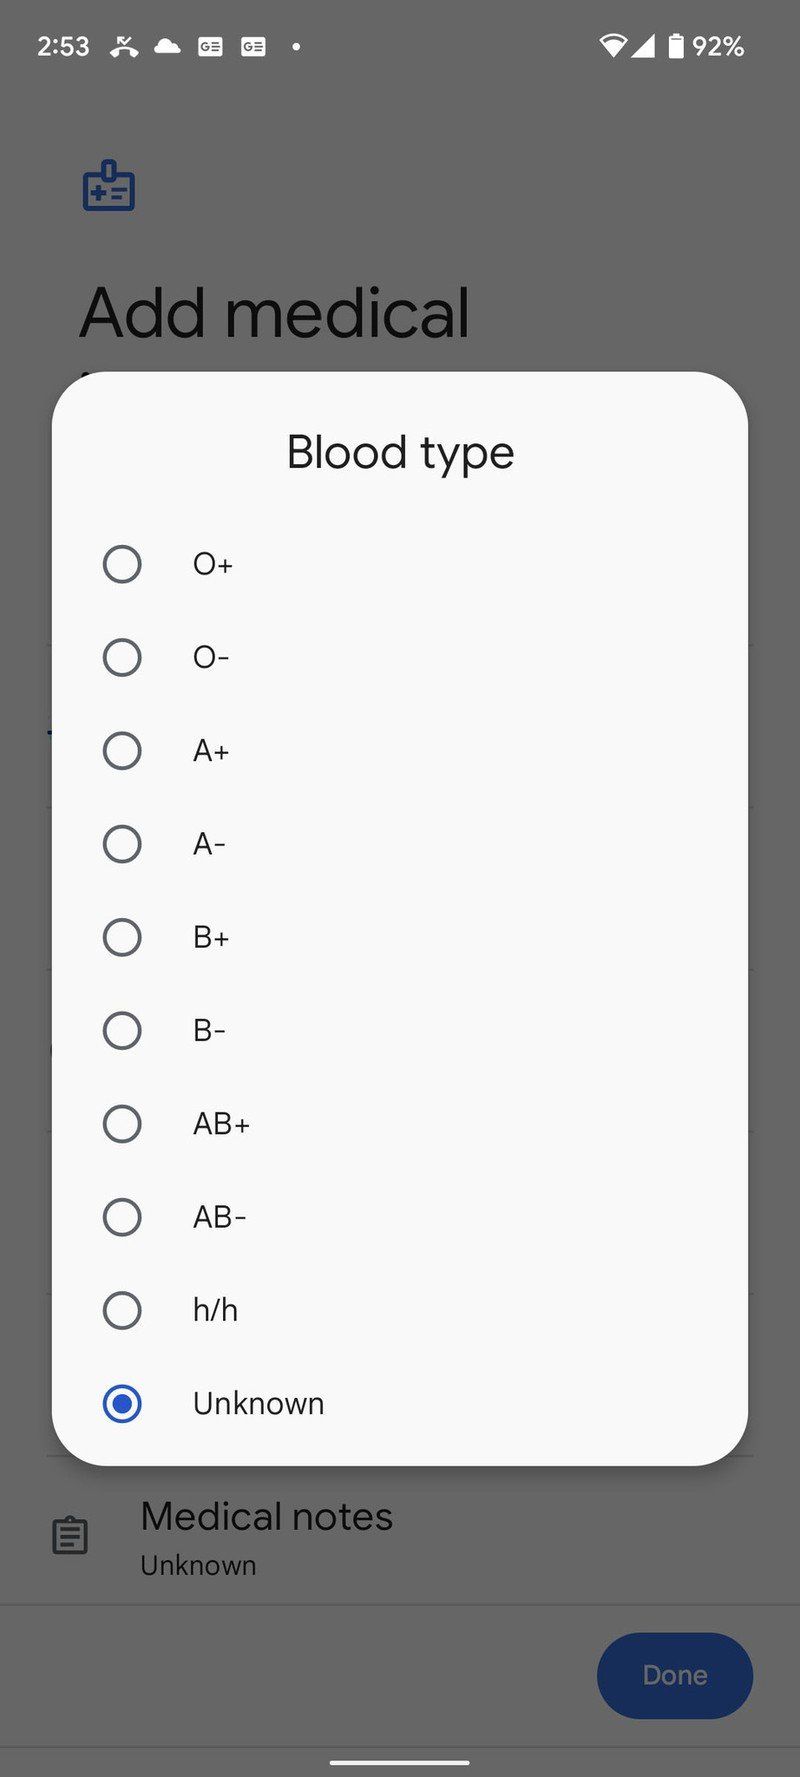
Task: Open the Medical notes entry
Action: click(x=266, y=1538)
